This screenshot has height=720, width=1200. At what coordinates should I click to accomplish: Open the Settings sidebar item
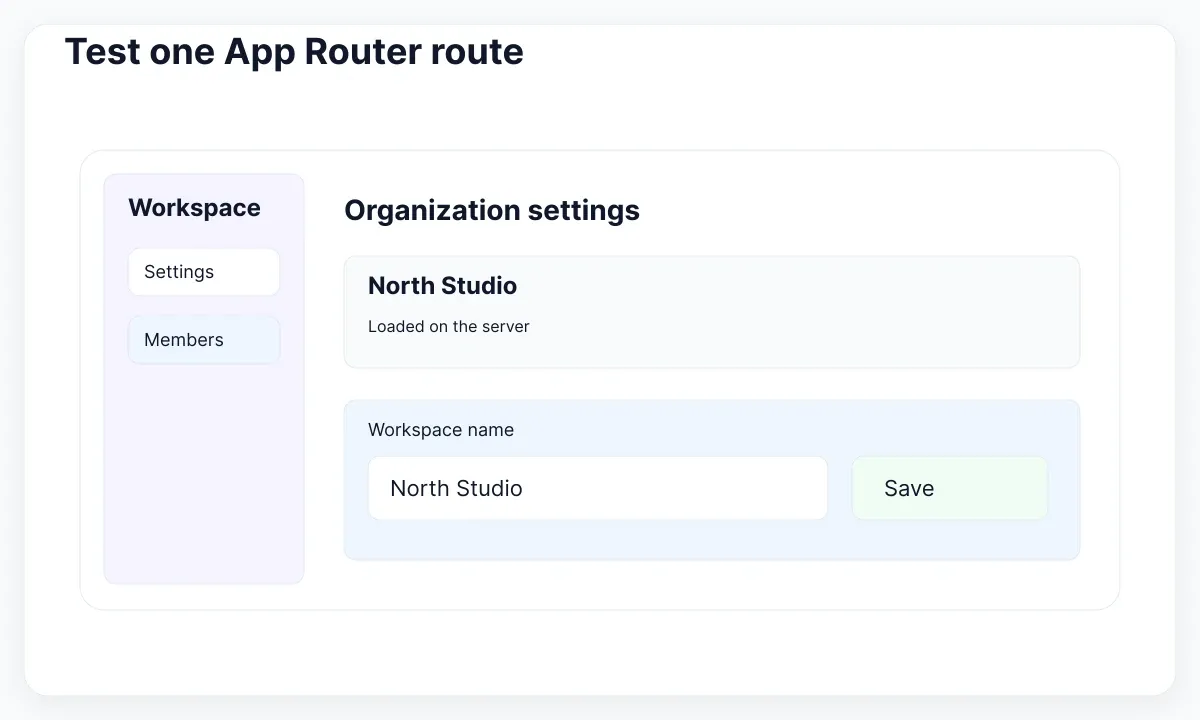tap(204, 272)
